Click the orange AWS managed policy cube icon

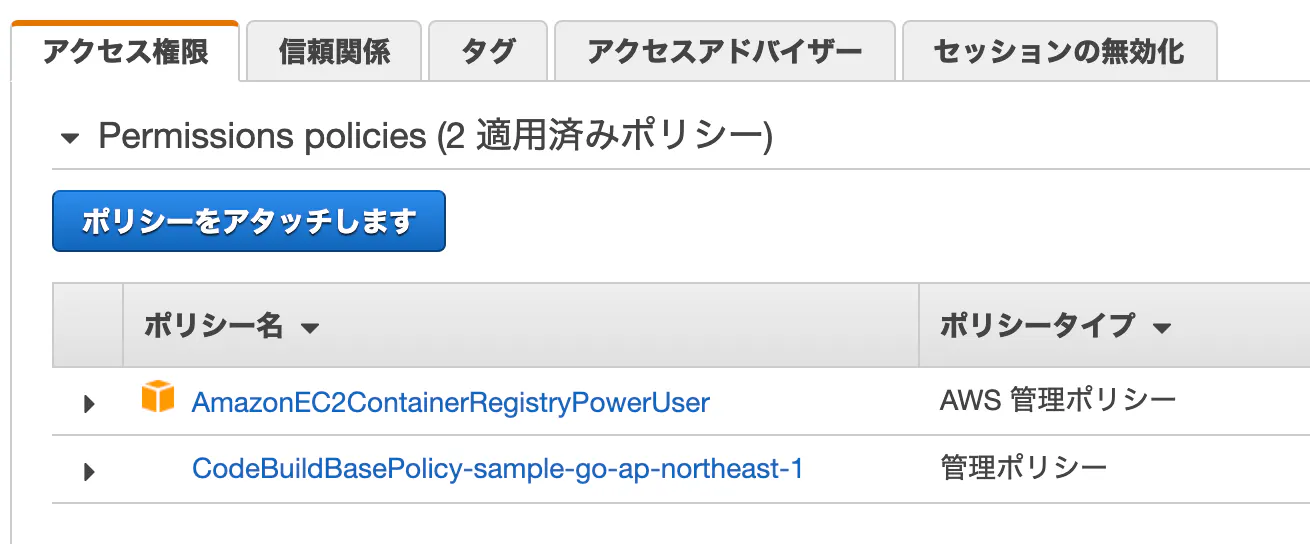point(157,397)
